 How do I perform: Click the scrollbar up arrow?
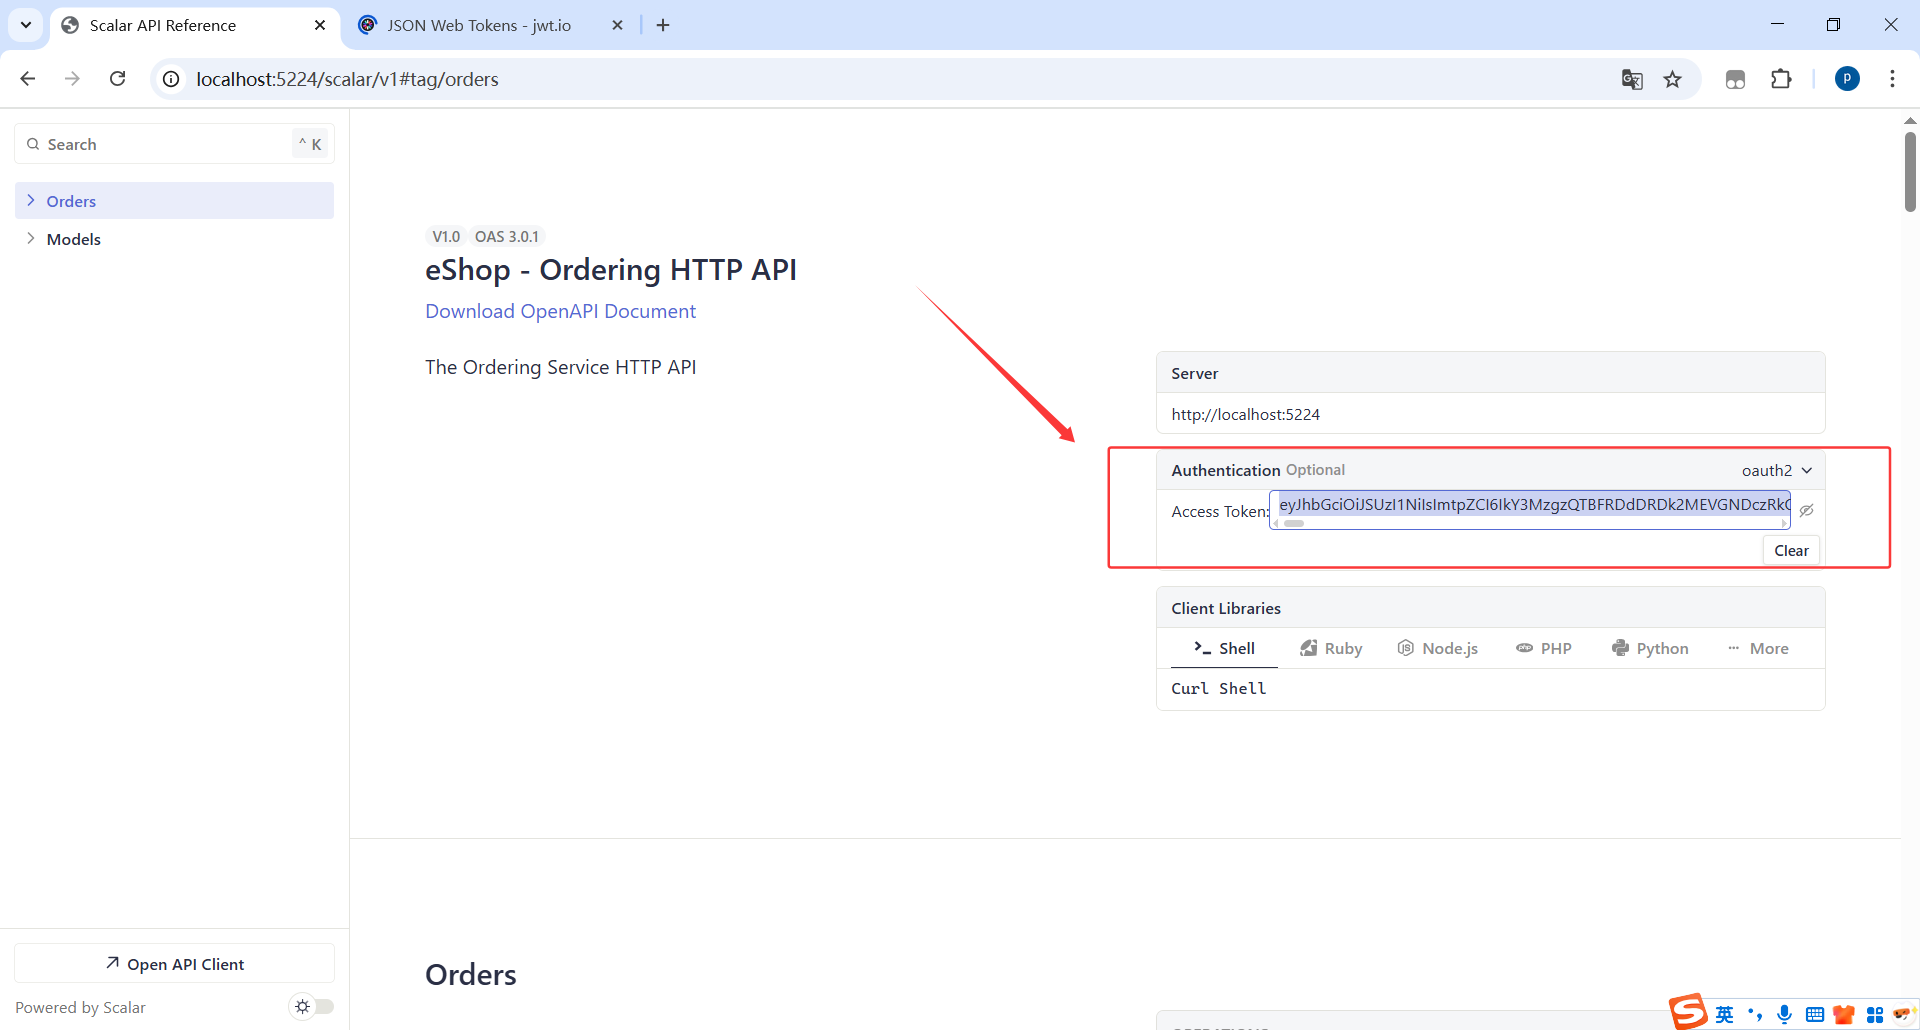1910,121
